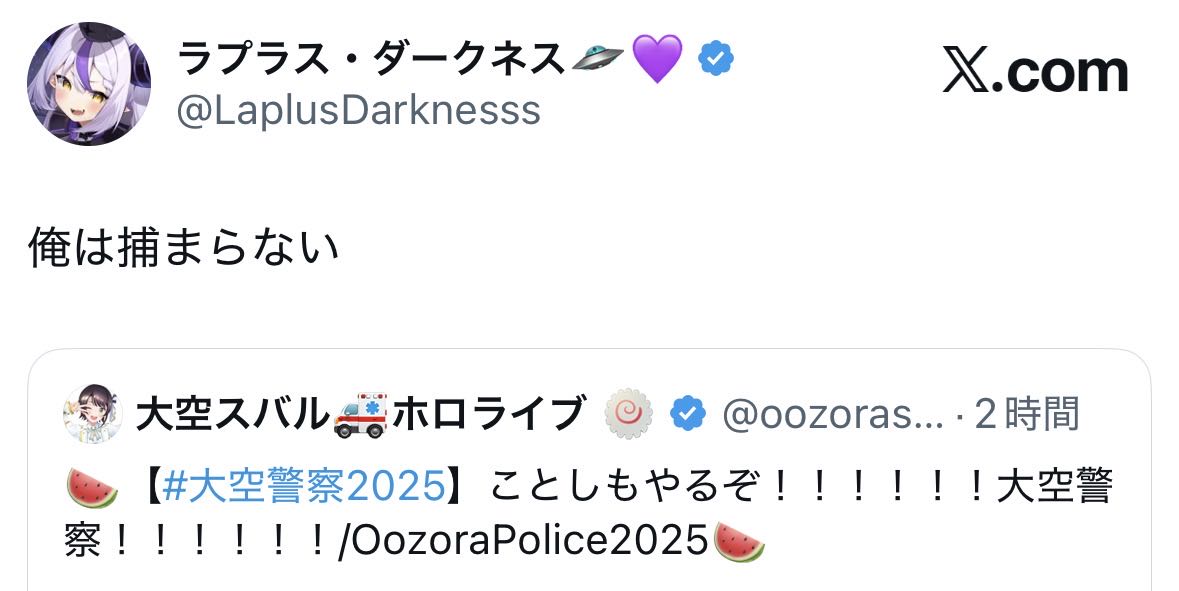Click the verified badge in the quoted tweet
1179x591 pixels.
coord(687,413)
